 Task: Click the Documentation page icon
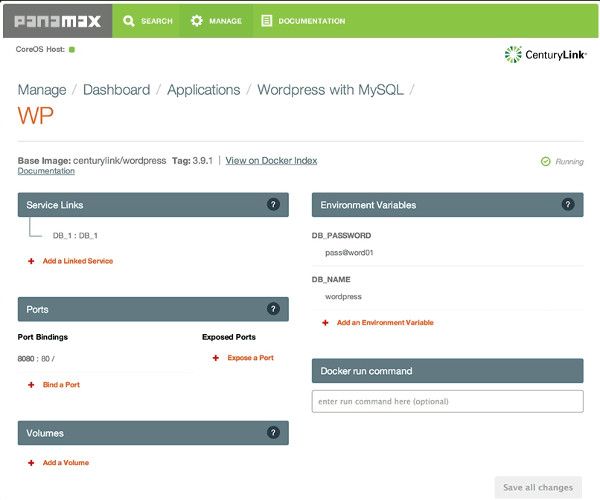click(x=266, y=21)
